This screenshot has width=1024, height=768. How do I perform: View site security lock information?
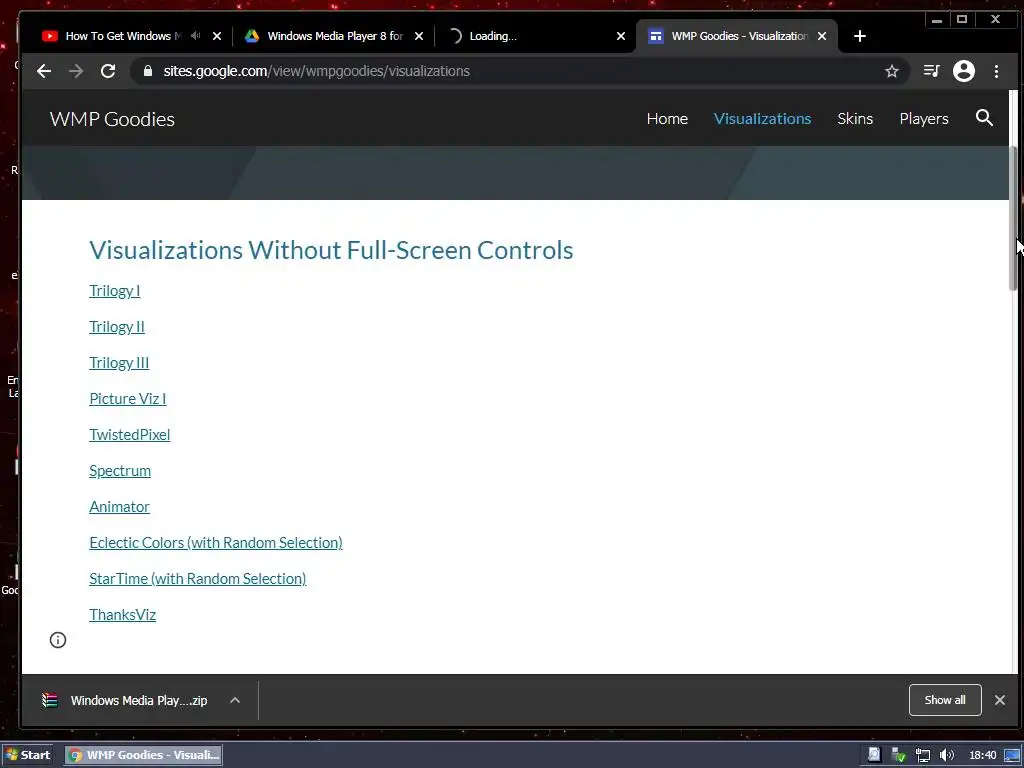click(x=148, y=71)
